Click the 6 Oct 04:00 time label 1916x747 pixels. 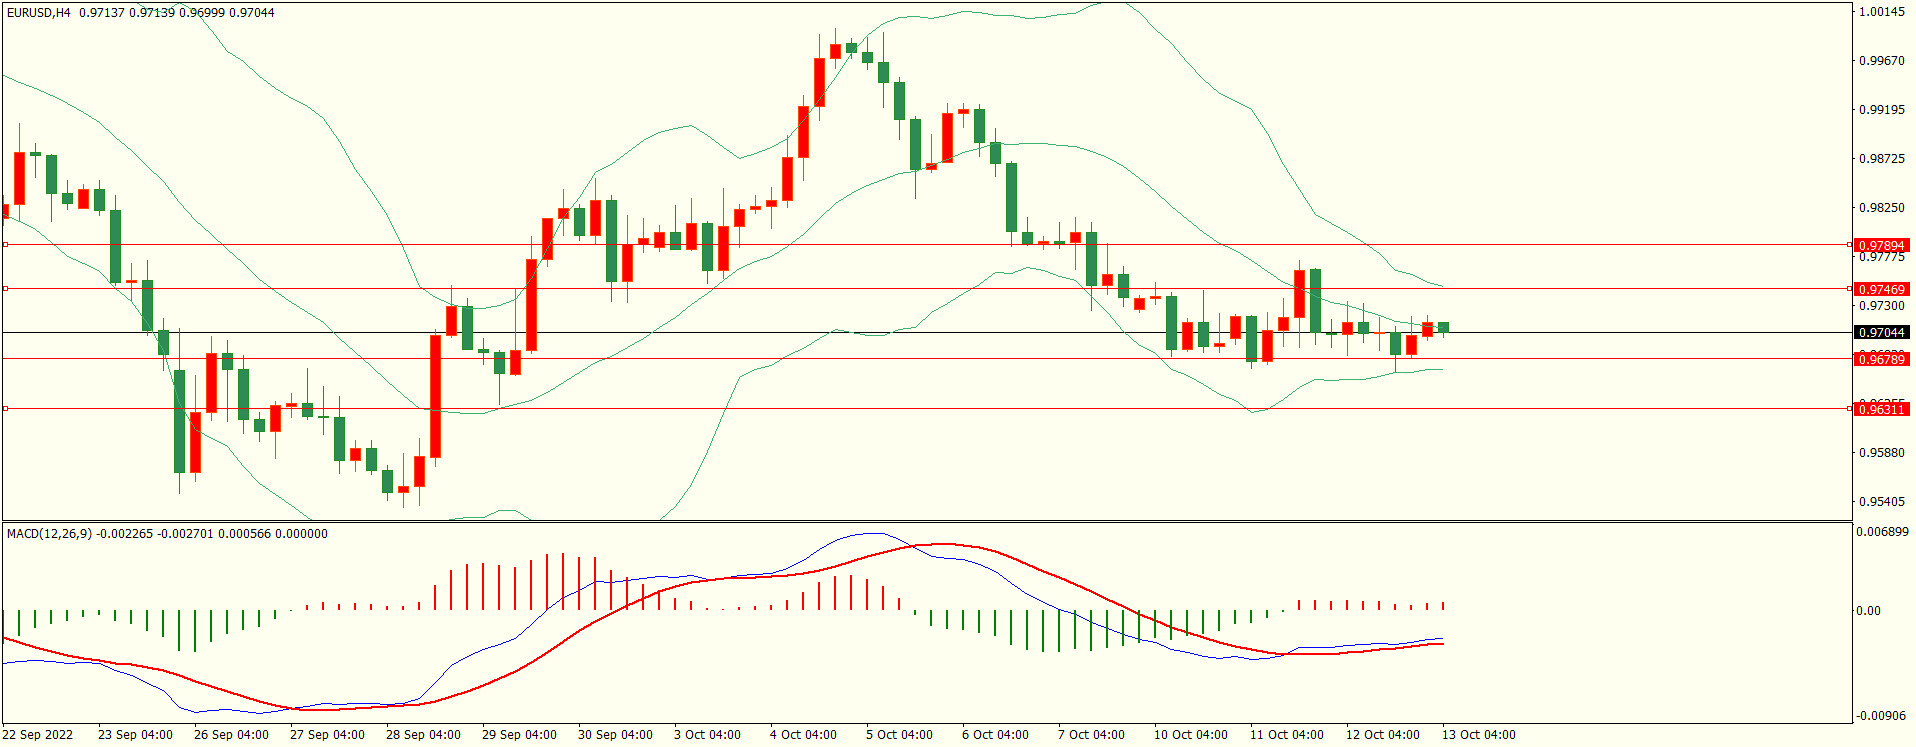(x=995, y=735)
